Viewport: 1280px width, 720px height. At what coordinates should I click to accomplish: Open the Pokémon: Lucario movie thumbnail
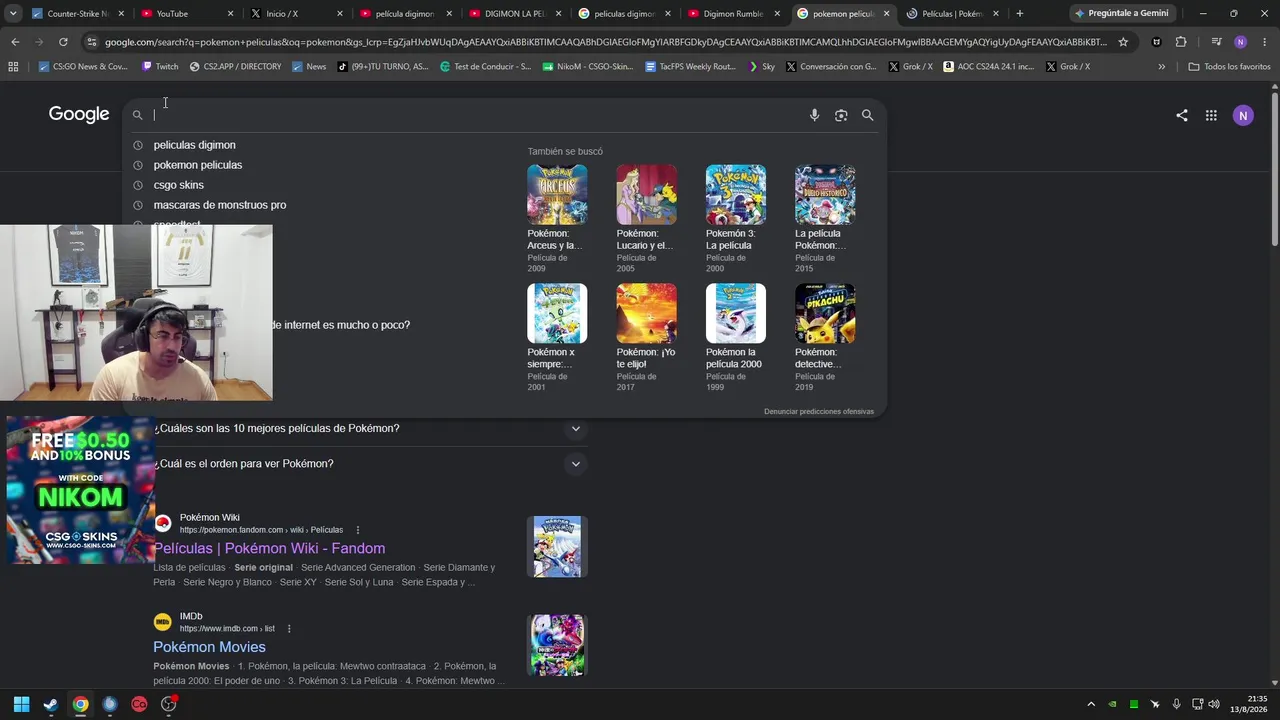(646, 194)
